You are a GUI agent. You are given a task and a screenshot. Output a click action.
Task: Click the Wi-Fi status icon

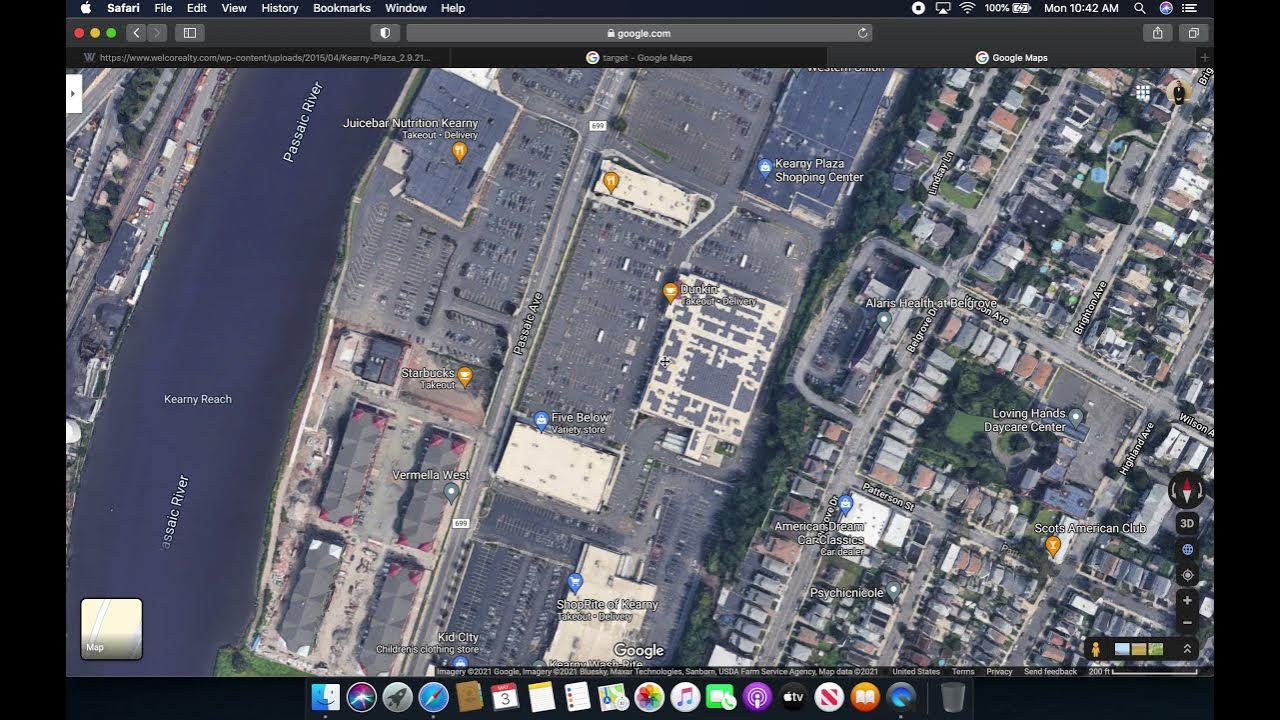pos(967,8)
